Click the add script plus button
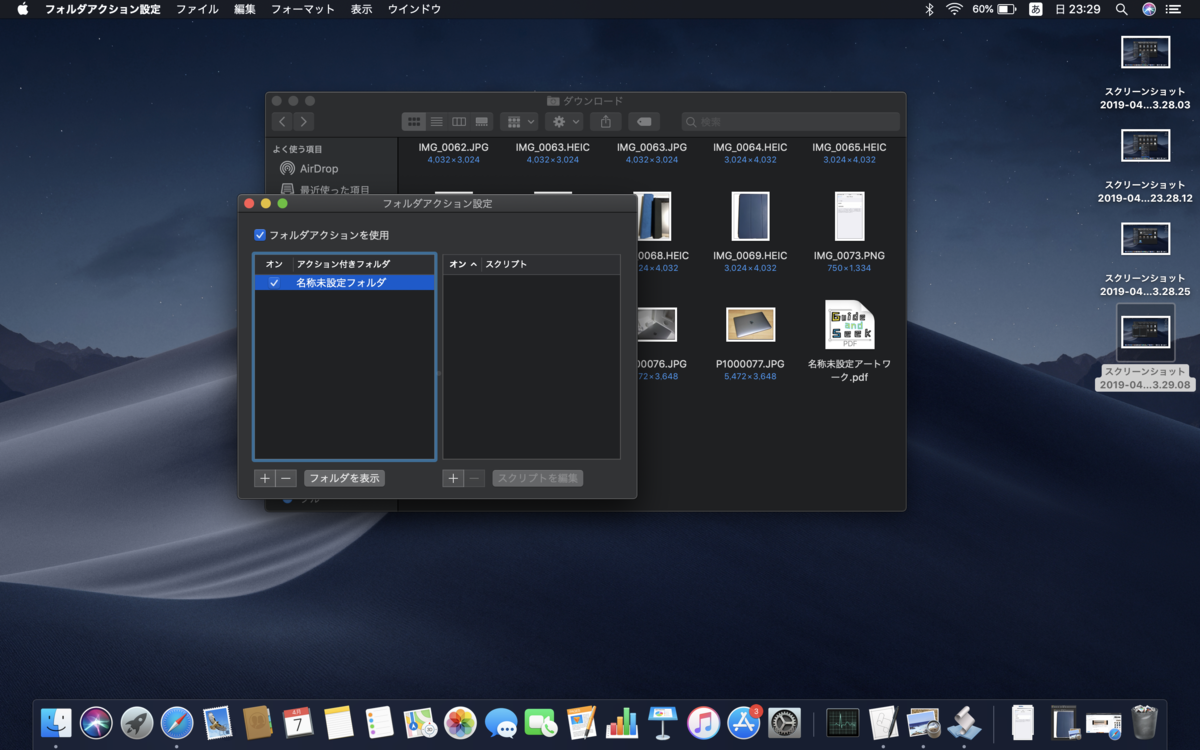The height and width of the screenshot is (750, 1200). (453, 479)
